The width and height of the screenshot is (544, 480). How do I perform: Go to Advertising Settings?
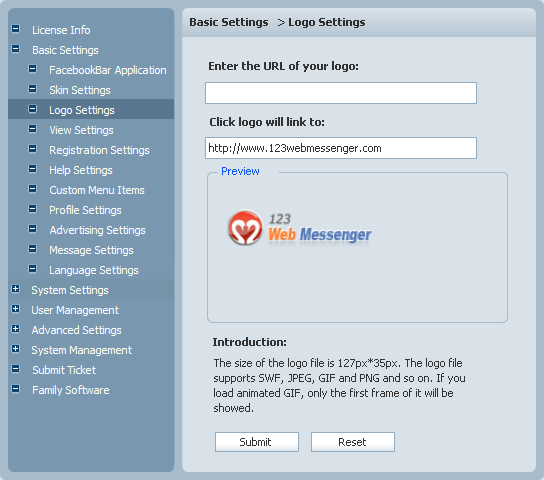click(97, 230)
